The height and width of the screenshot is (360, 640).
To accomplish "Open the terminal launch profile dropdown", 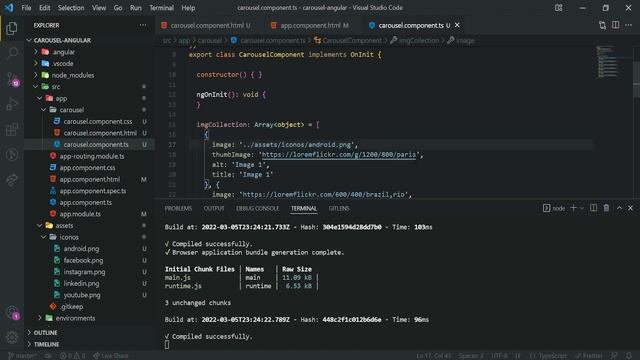I will [x=582, y=208].
